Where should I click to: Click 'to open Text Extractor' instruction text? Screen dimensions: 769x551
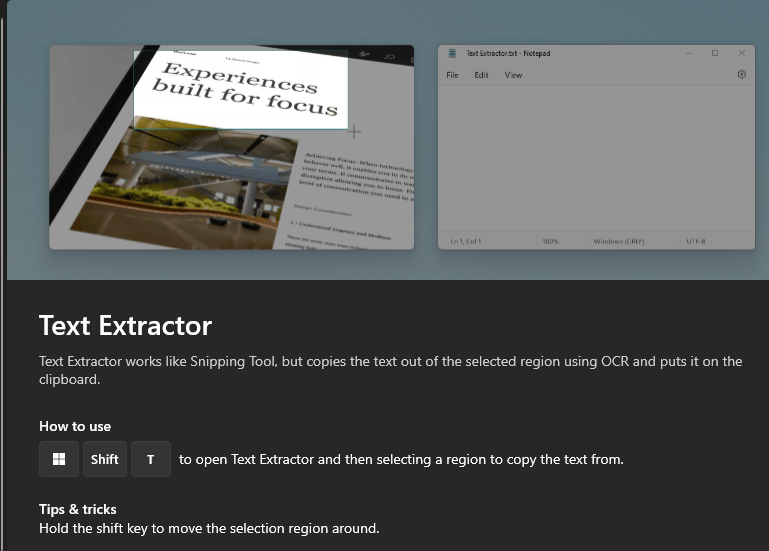401,460
